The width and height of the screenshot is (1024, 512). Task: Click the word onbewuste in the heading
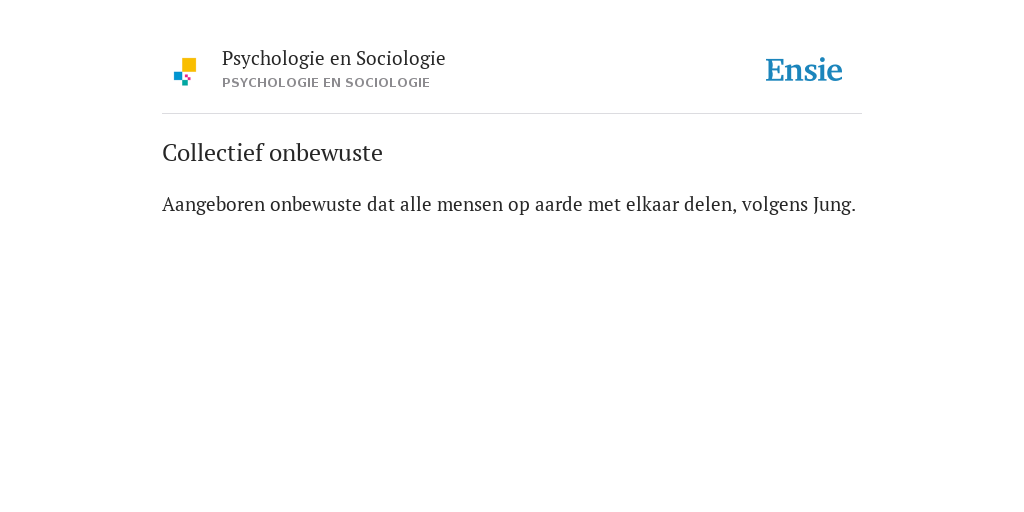326,153
